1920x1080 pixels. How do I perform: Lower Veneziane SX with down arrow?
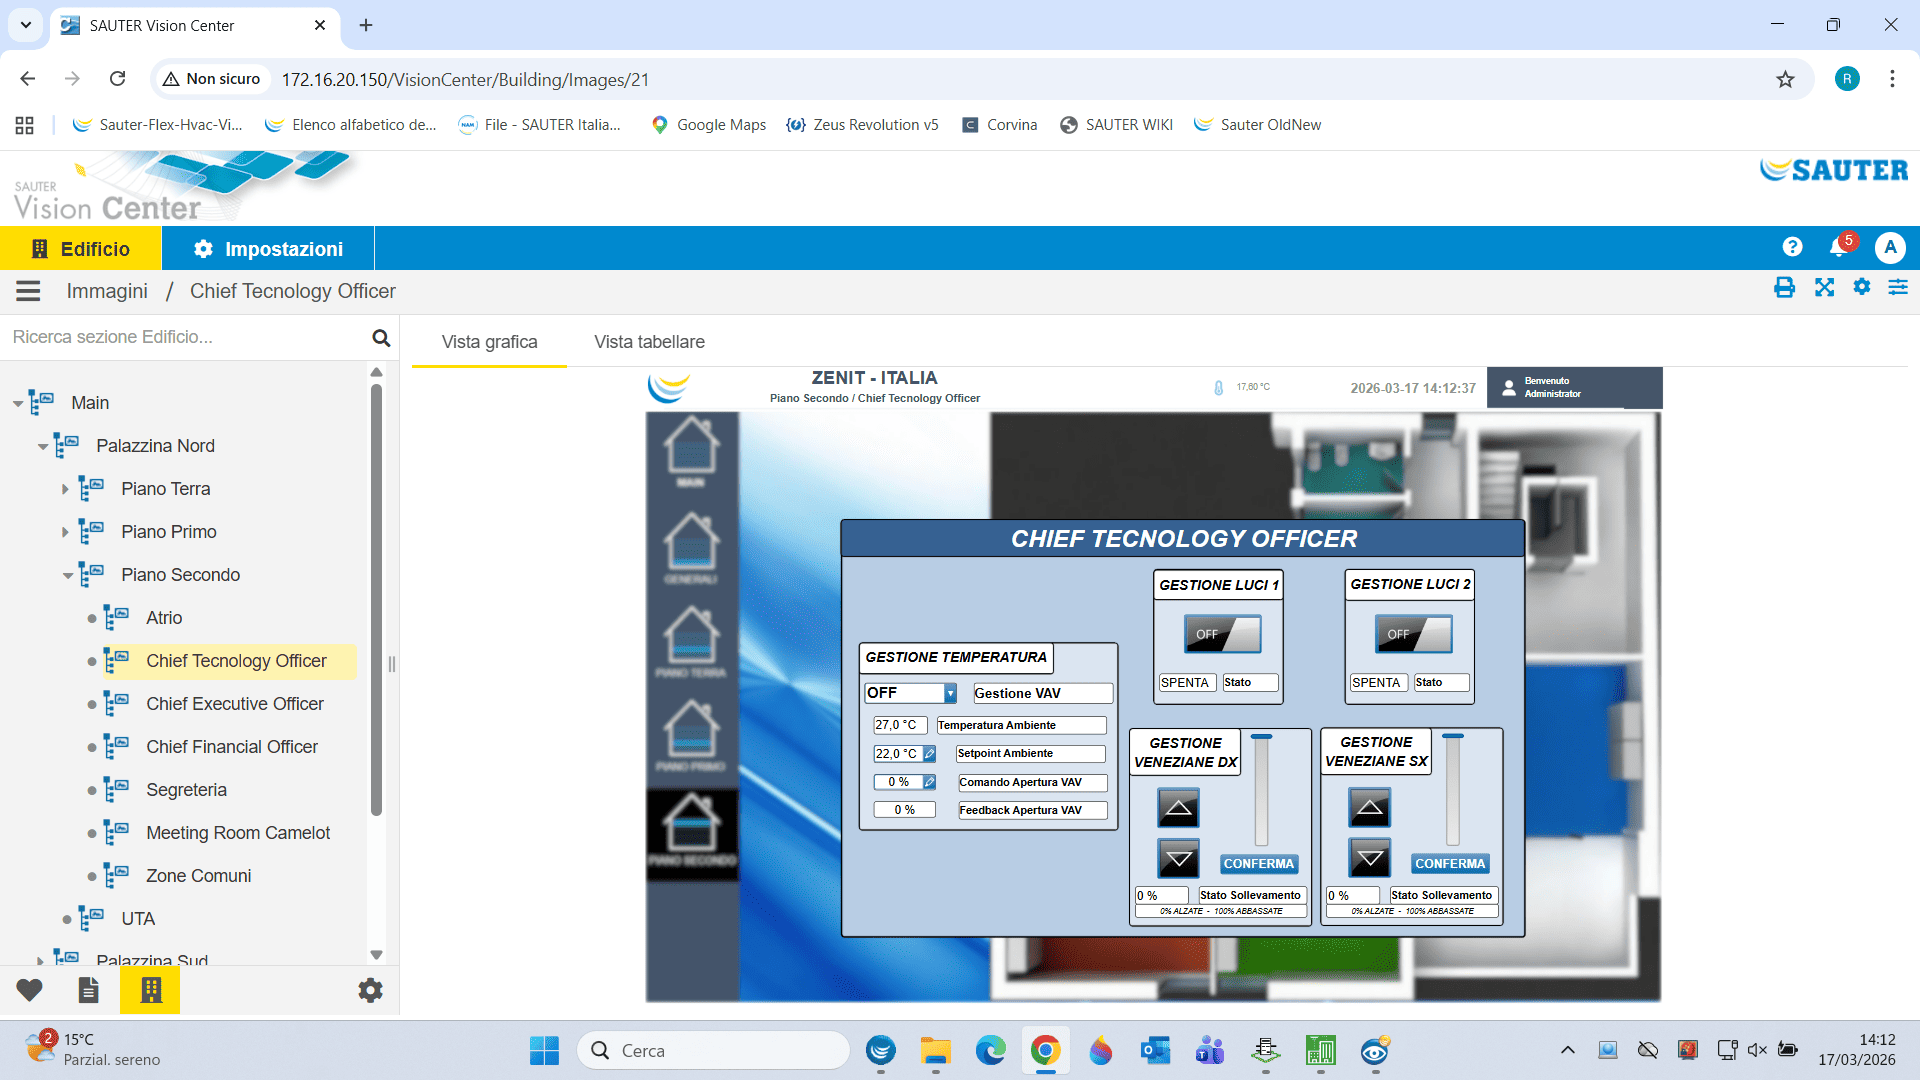click(x=1369, y=858)
